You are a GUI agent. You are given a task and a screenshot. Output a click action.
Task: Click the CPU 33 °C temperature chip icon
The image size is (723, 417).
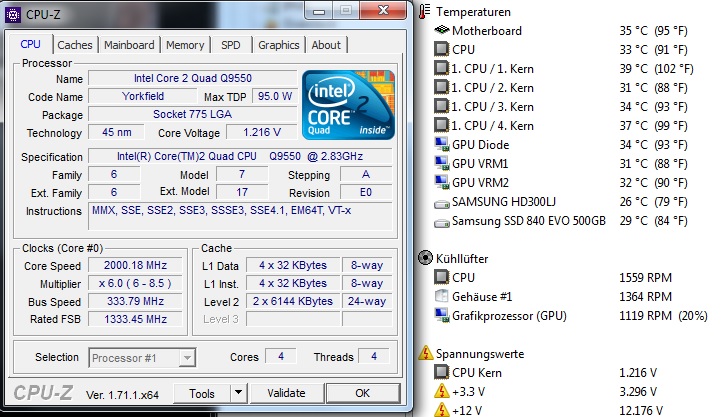point(441,49)
